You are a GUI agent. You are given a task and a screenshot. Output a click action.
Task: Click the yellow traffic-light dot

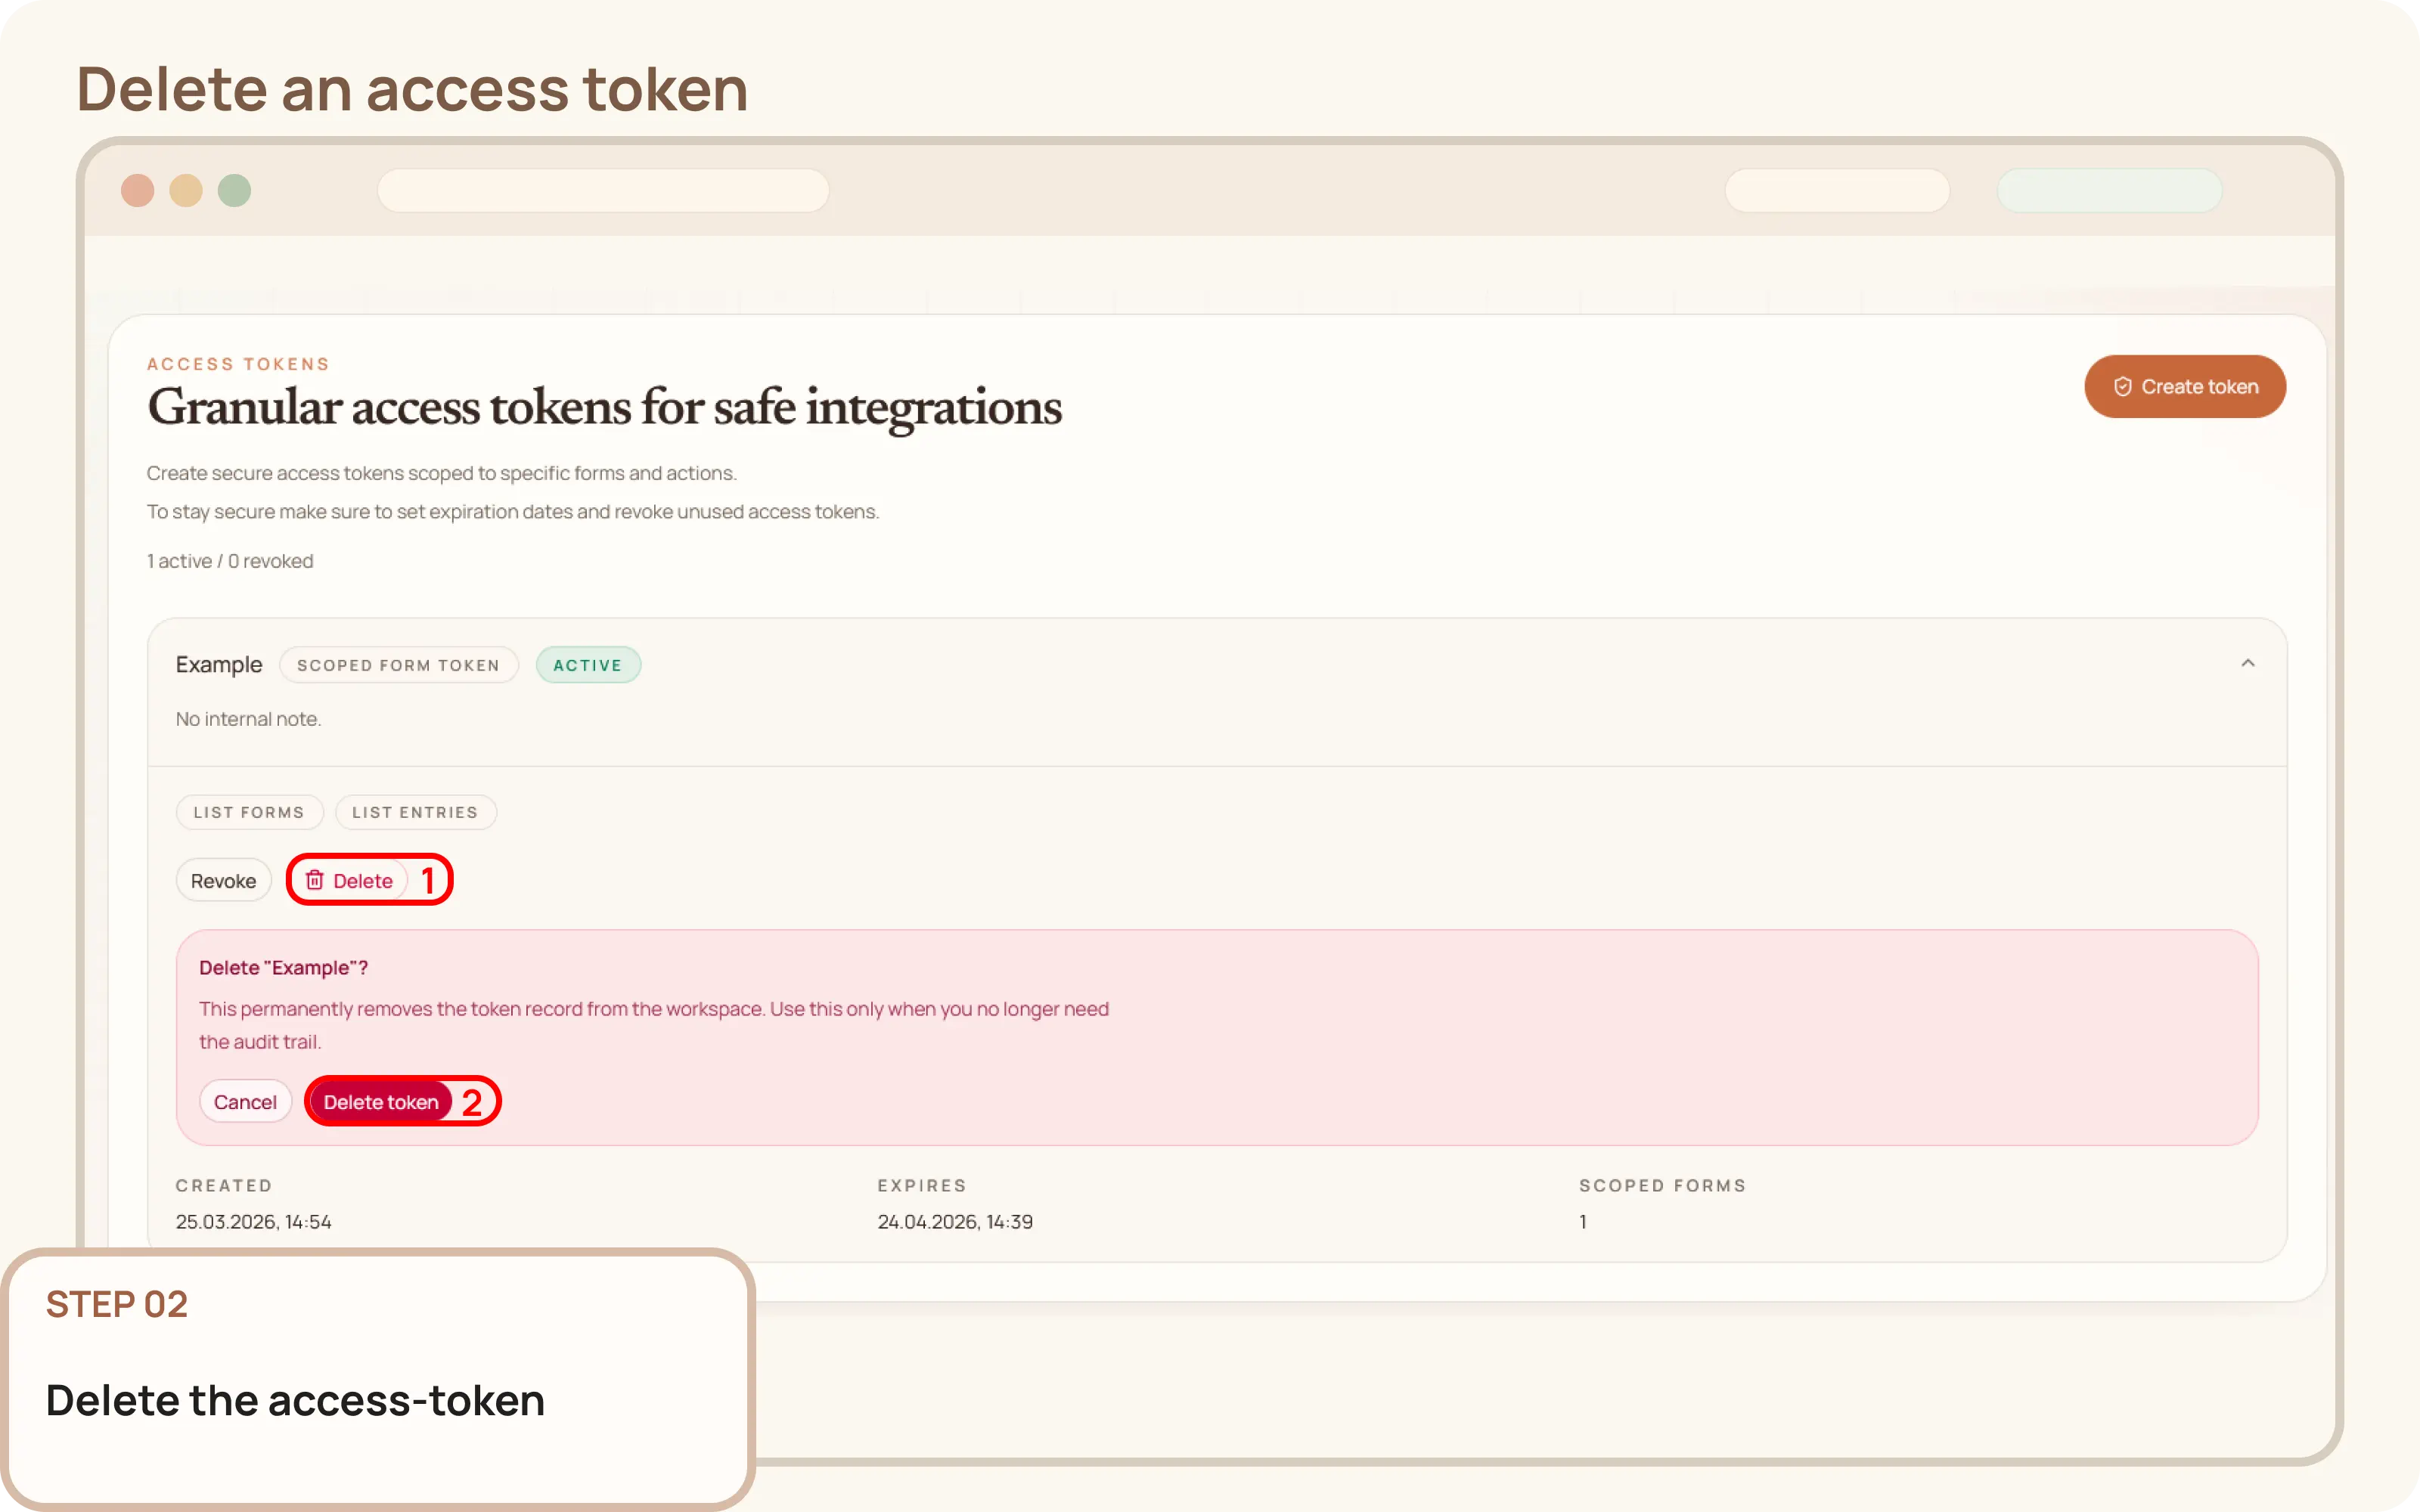187,190
